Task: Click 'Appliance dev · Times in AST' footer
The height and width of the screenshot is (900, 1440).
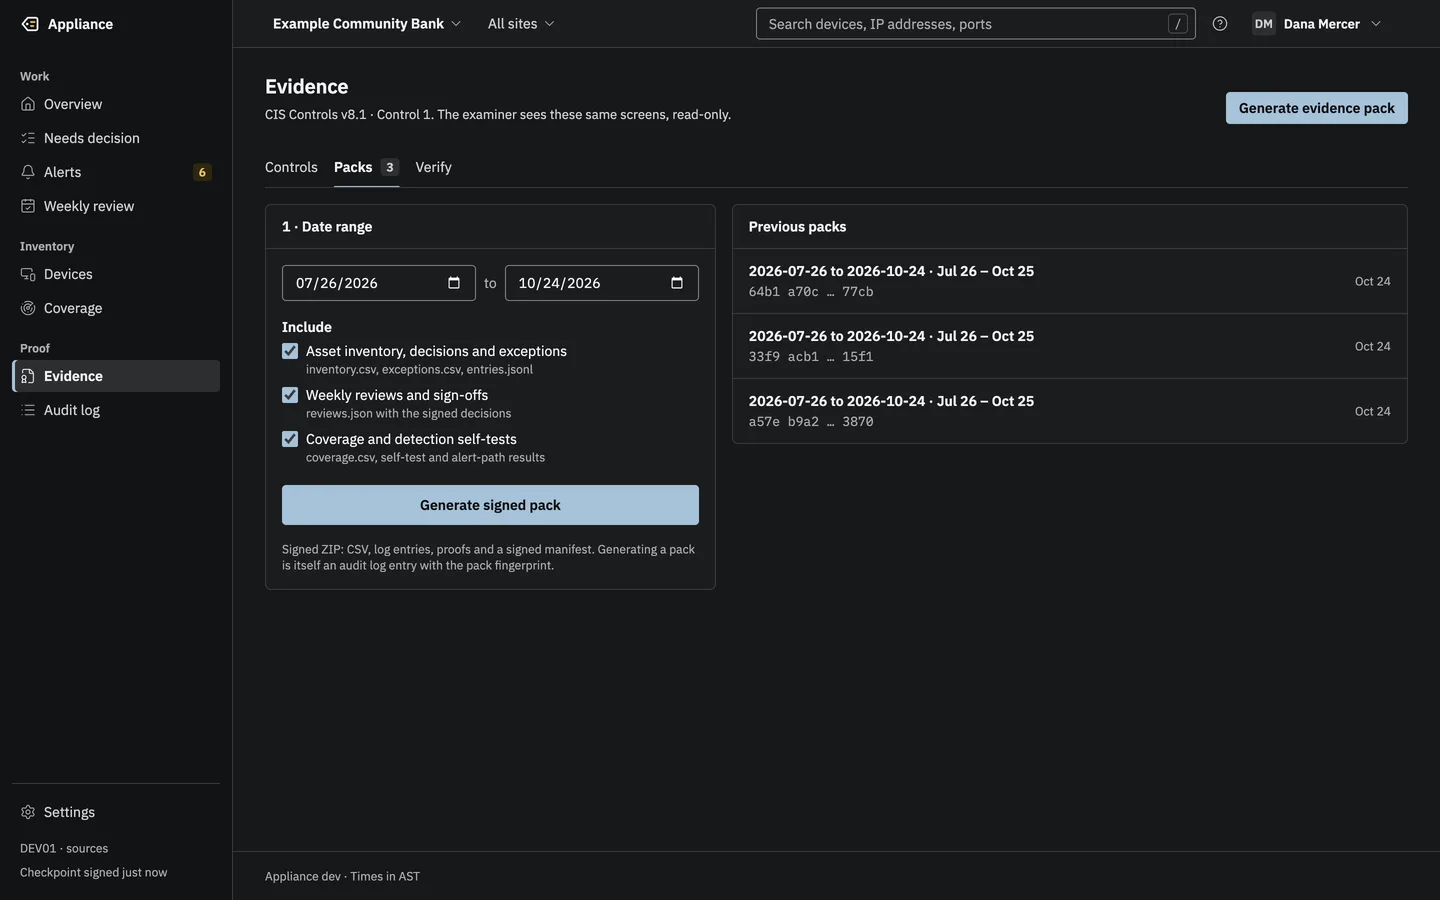Action: (342, 876)
